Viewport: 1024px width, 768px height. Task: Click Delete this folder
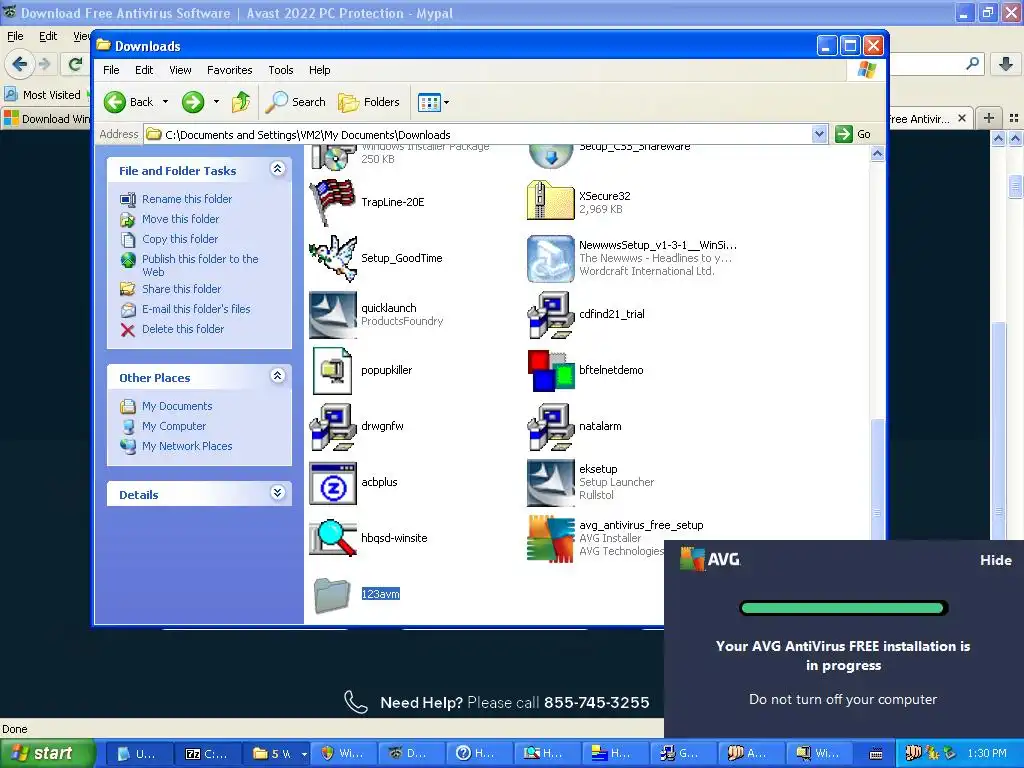183,329
